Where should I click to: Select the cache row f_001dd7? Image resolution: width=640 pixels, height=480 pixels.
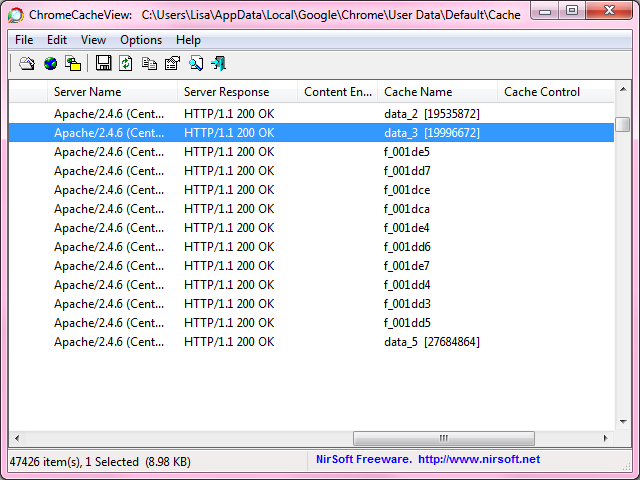click(311, 171)
